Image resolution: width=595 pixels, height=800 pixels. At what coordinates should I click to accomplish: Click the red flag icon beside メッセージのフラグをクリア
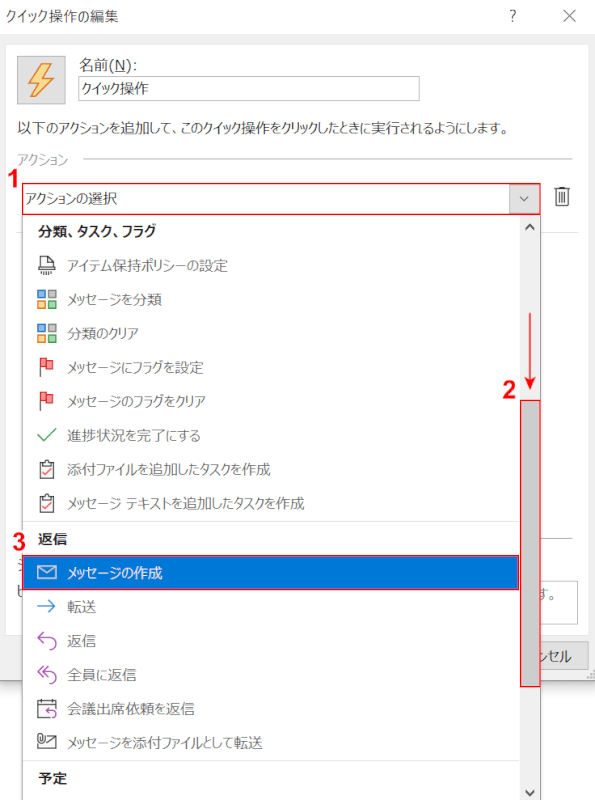pos(46,401)
